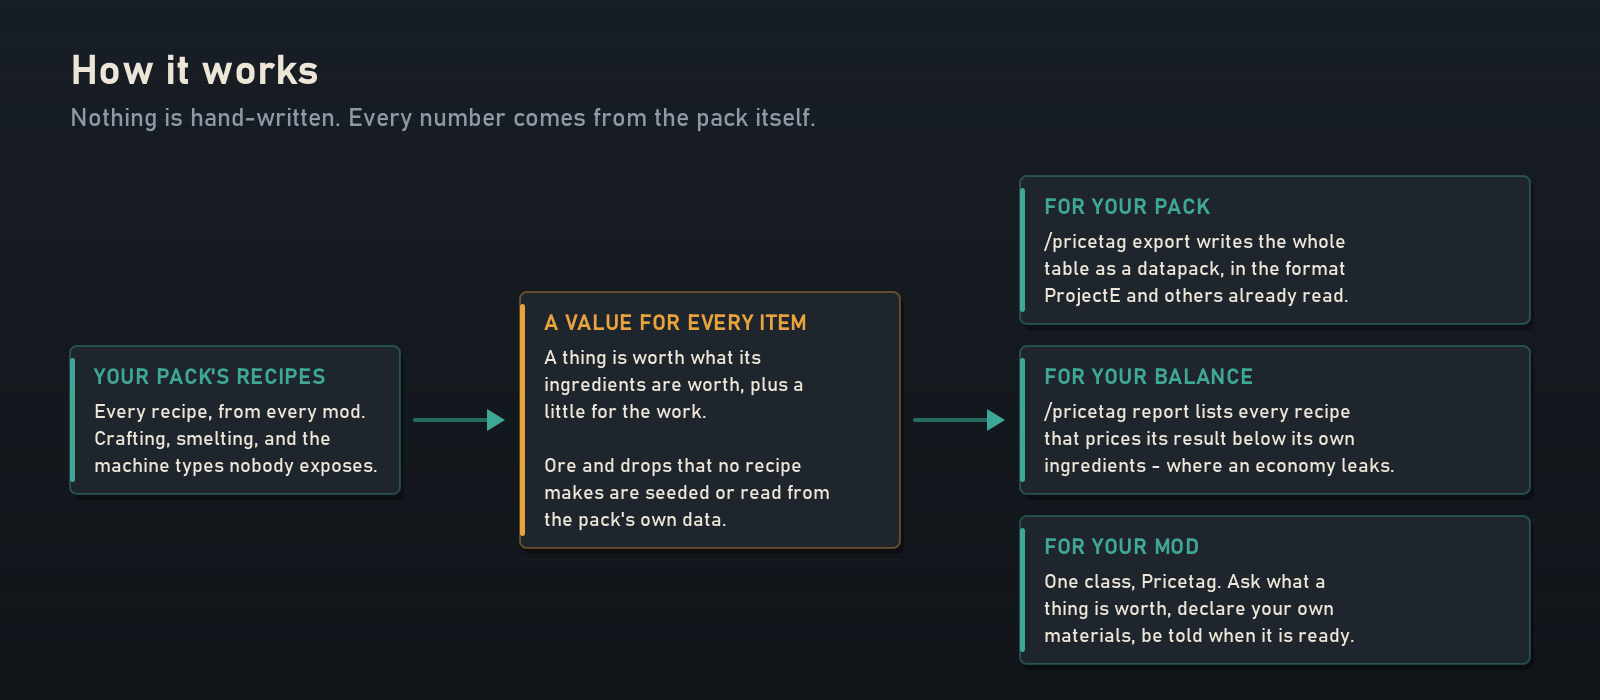Click the 'FOR YOUR BALANCE' card heading
The width and height of the screenshot is (1600, 700).
1149,377
